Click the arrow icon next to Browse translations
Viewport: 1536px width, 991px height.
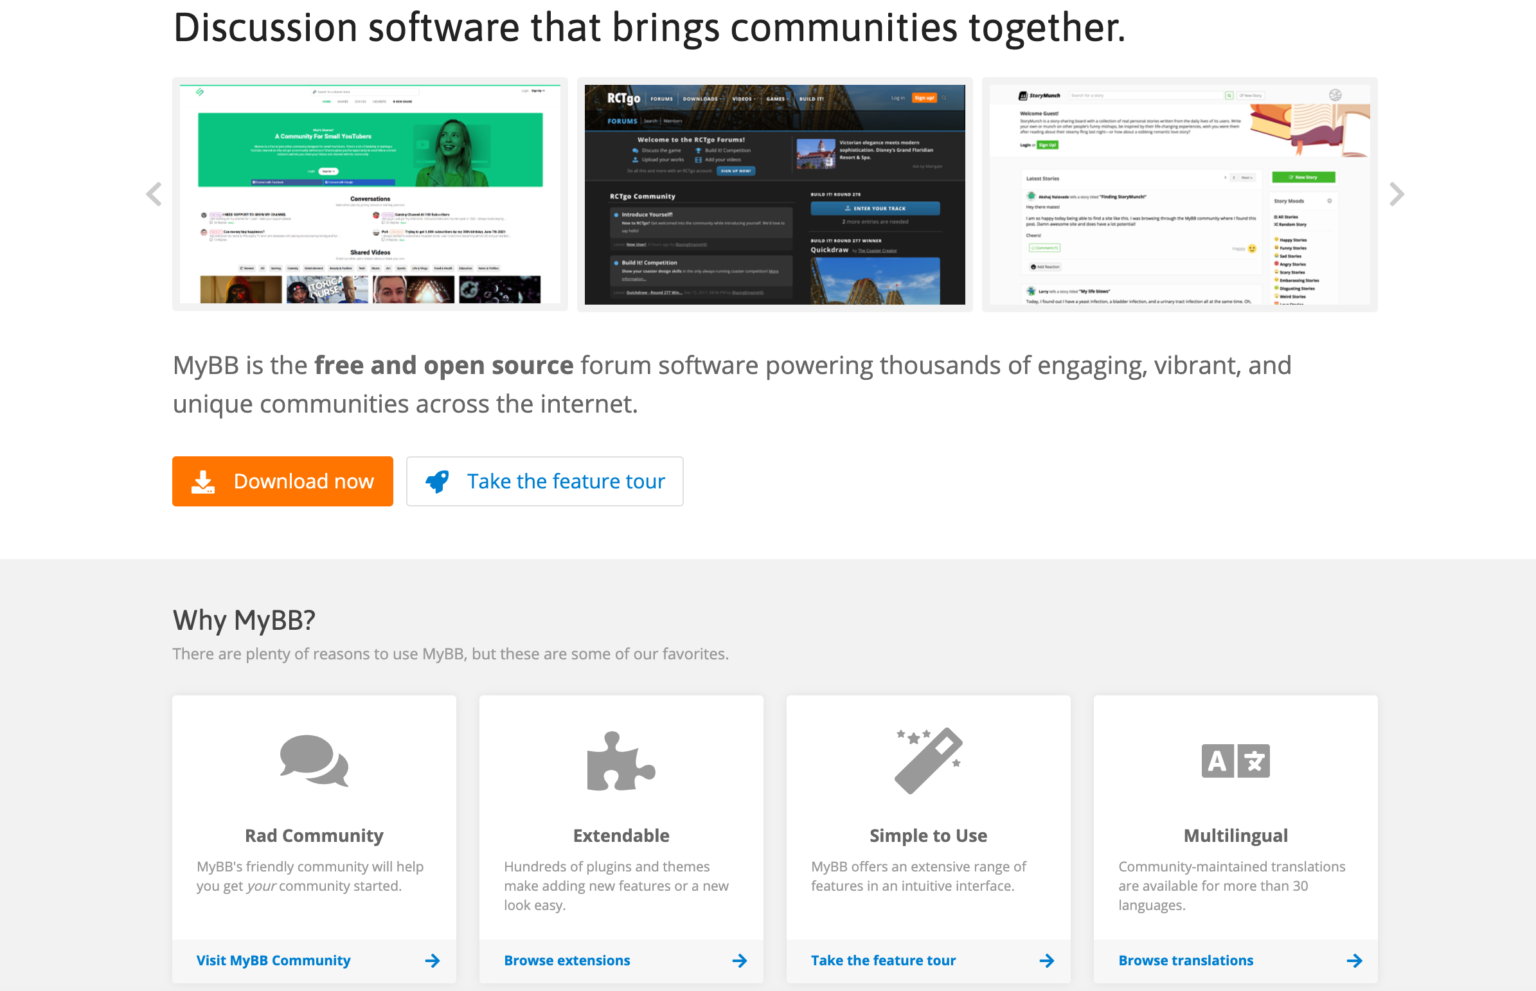(x=1355, y=960)
